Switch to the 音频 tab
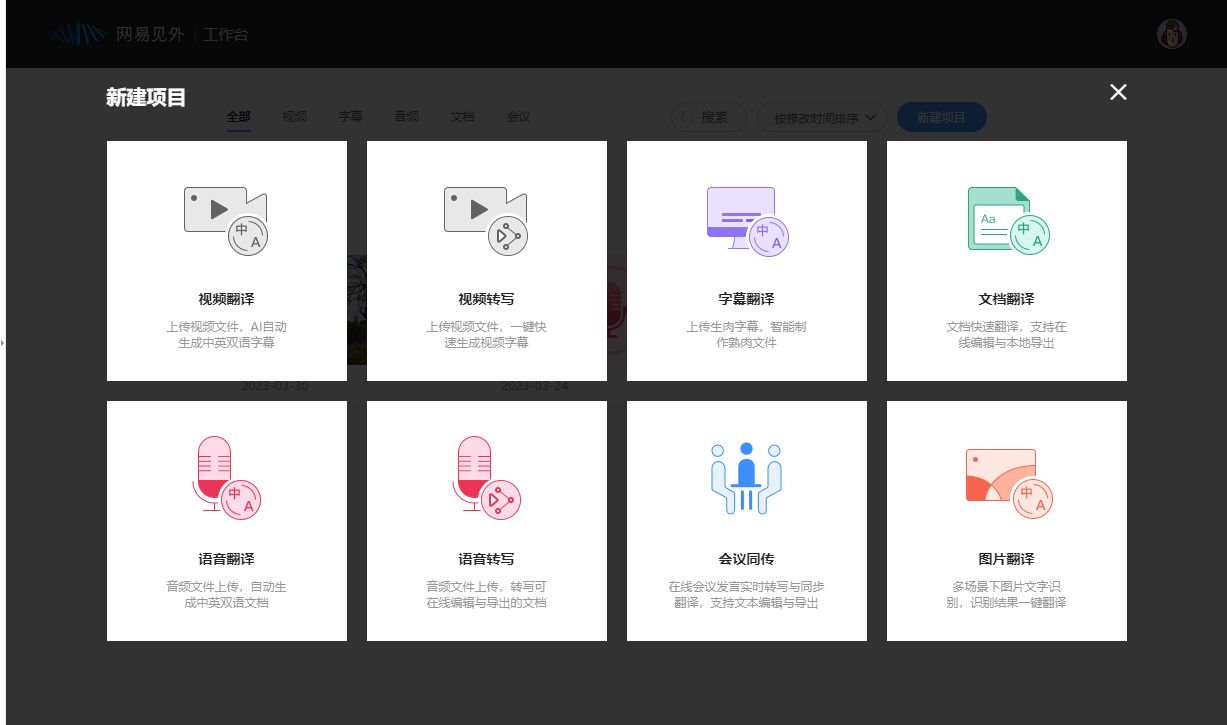Screen dimensions: 1227x725 407,117
